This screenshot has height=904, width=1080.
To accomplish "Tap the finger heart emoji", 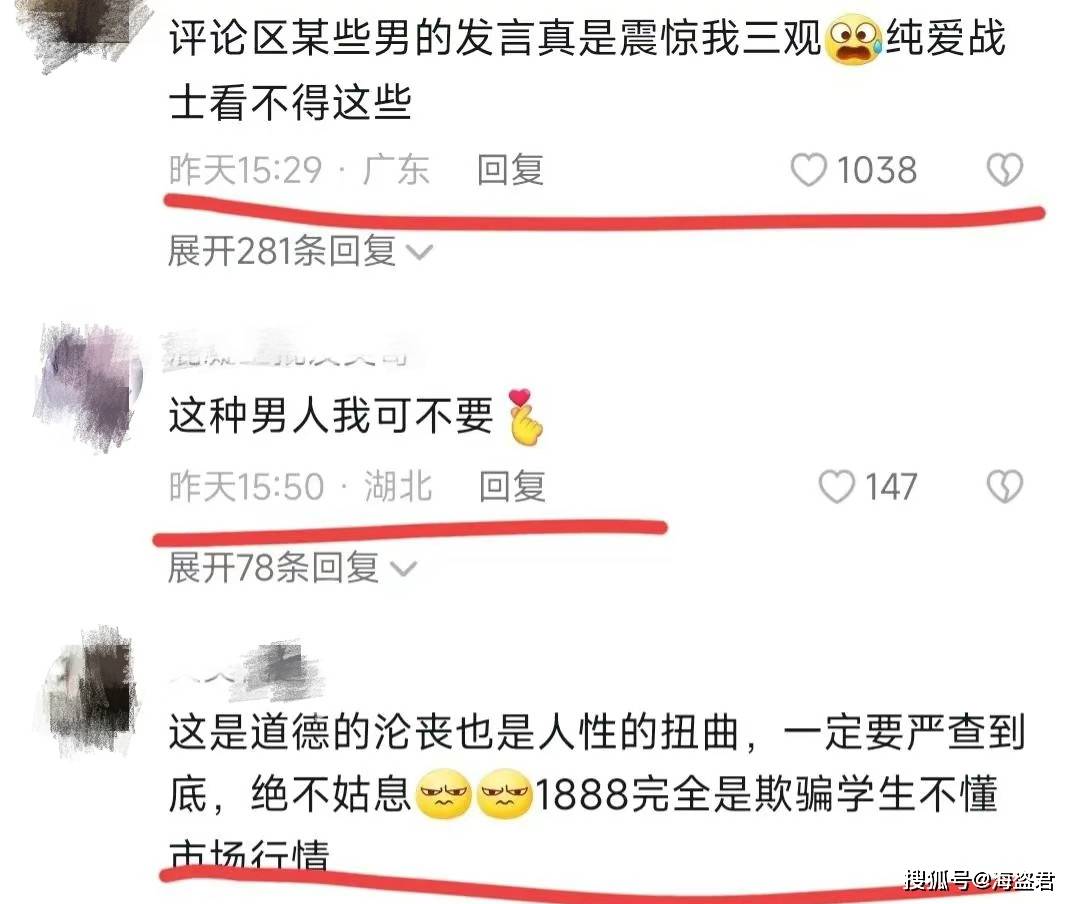I will click(x=524, y=417).
